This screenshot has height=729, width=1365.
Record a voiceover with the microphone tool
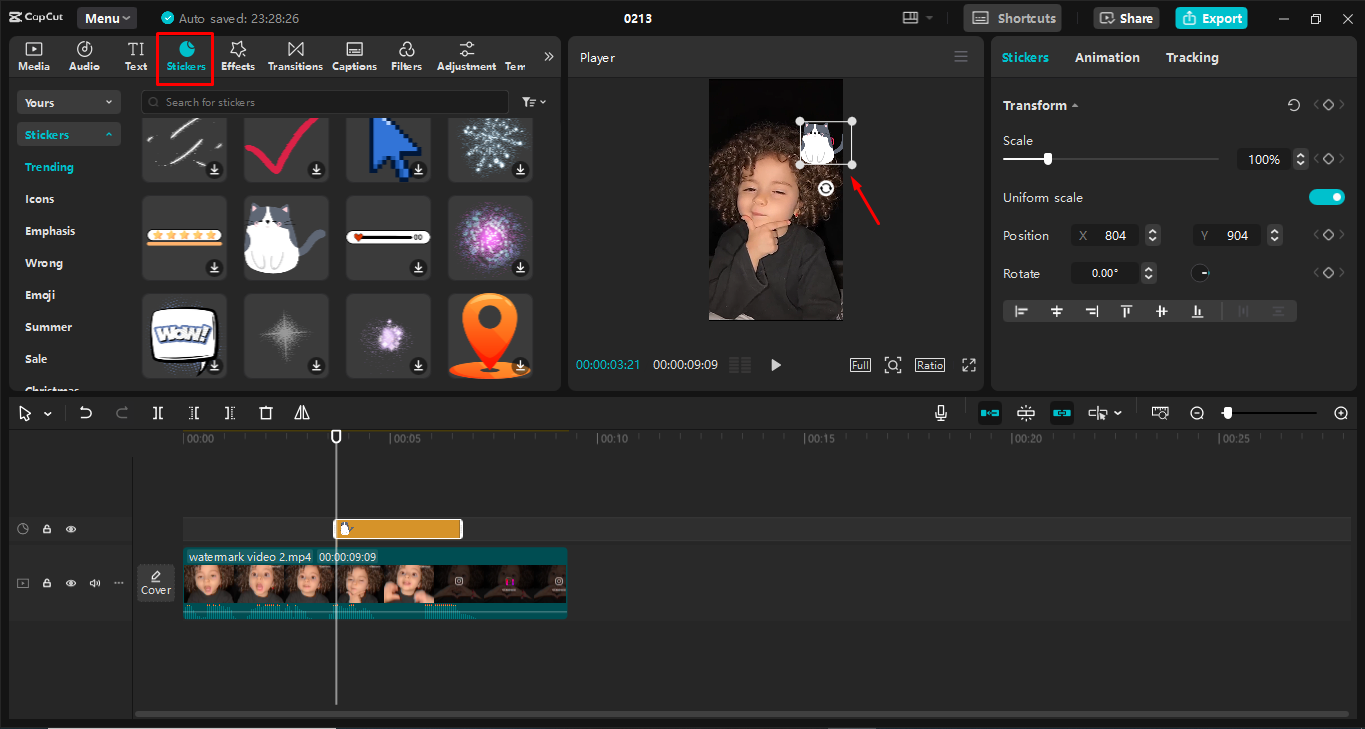tap(939, 412)
